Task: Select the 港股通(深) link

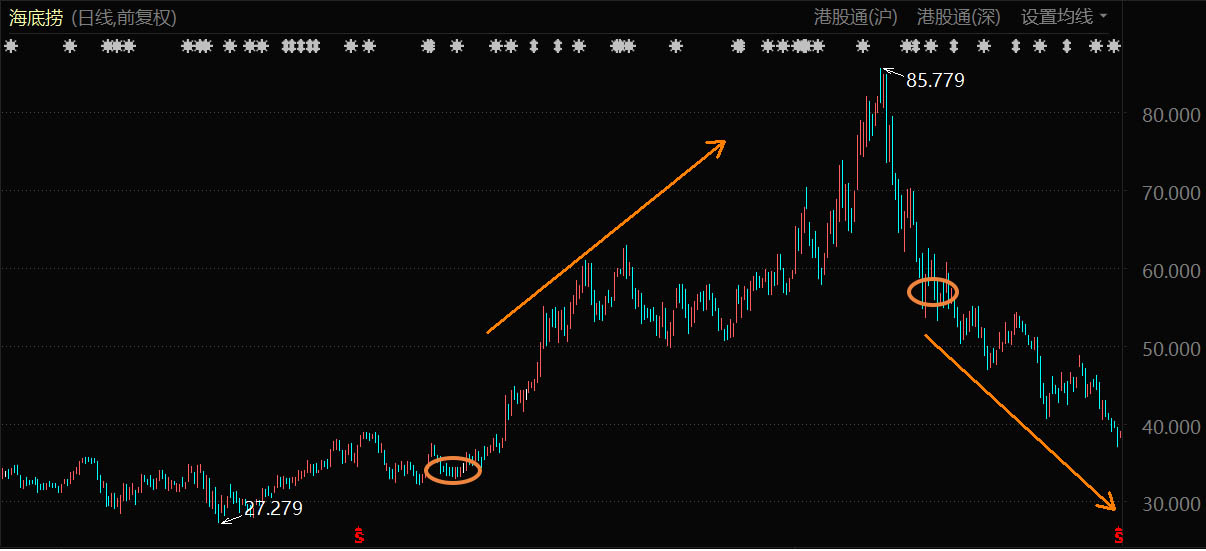Action: click(959, 17)
